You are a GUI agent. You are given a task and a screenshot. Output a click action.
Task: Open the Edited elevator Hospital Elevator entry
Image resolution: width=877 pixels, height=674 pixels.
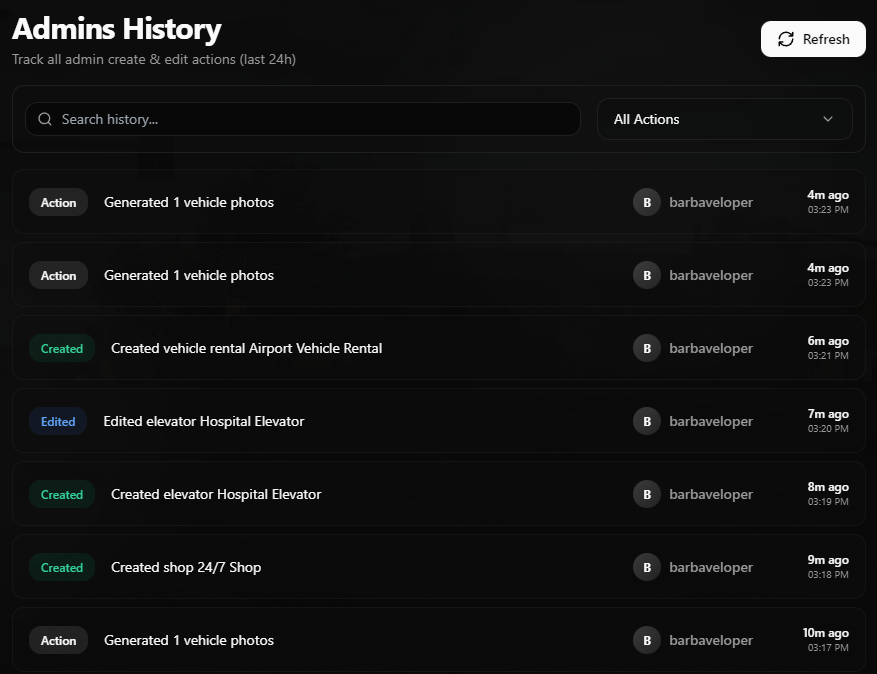pos(204,421)
